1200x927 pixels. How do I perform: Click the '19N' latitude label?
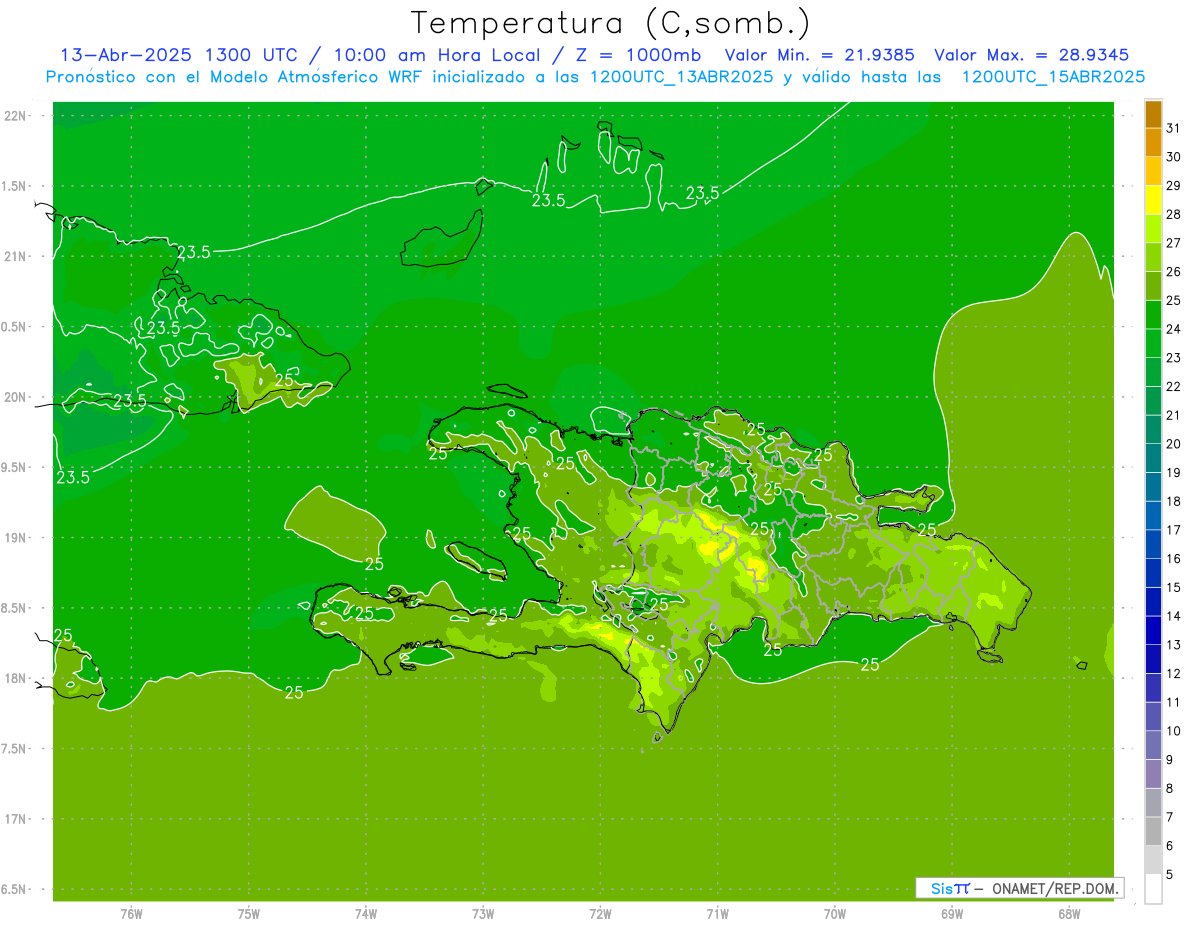(15, 538)
